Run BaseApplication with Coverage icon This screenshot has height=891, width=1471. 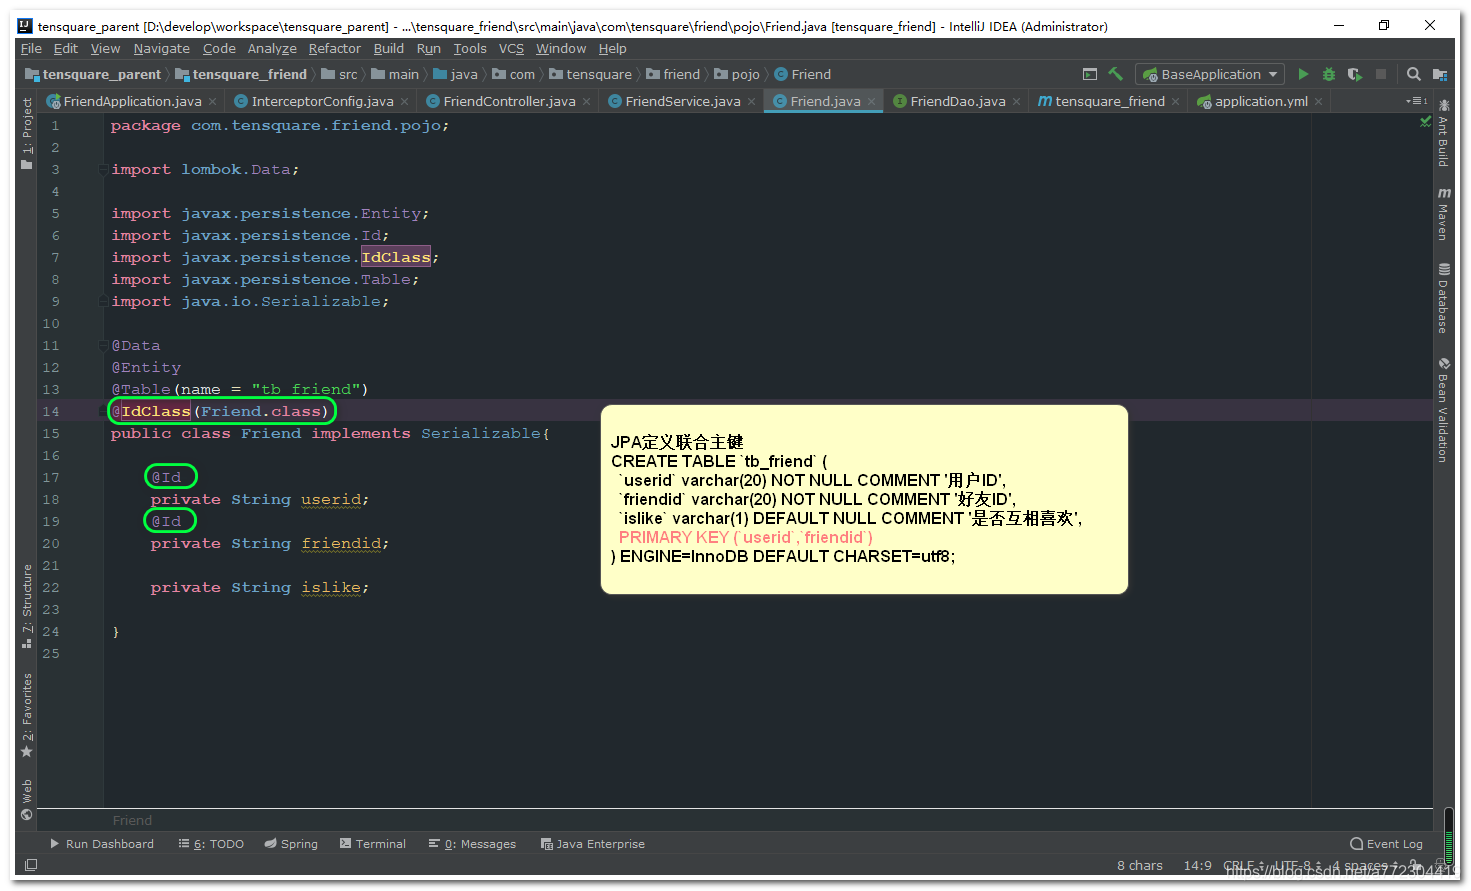pos(1355,73)
